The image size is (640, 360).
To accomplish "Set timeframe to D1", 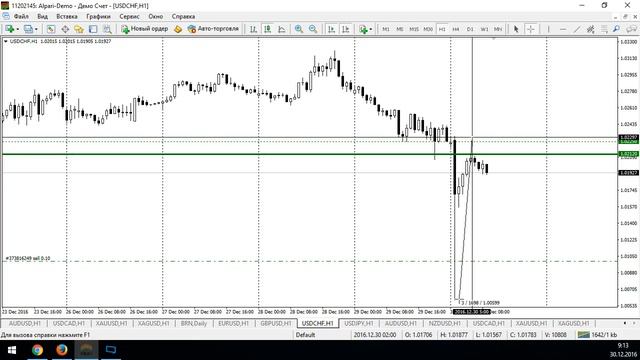I will pos(470,29).
